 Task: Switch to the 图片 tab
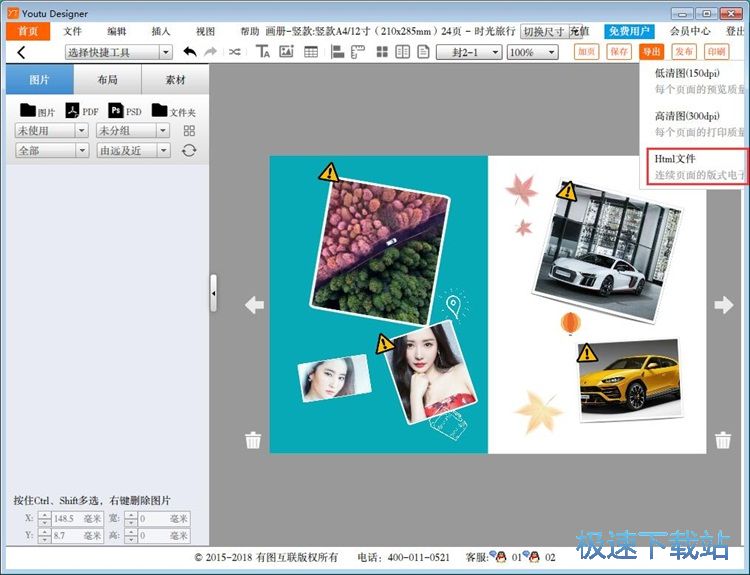tap(40, 80)
